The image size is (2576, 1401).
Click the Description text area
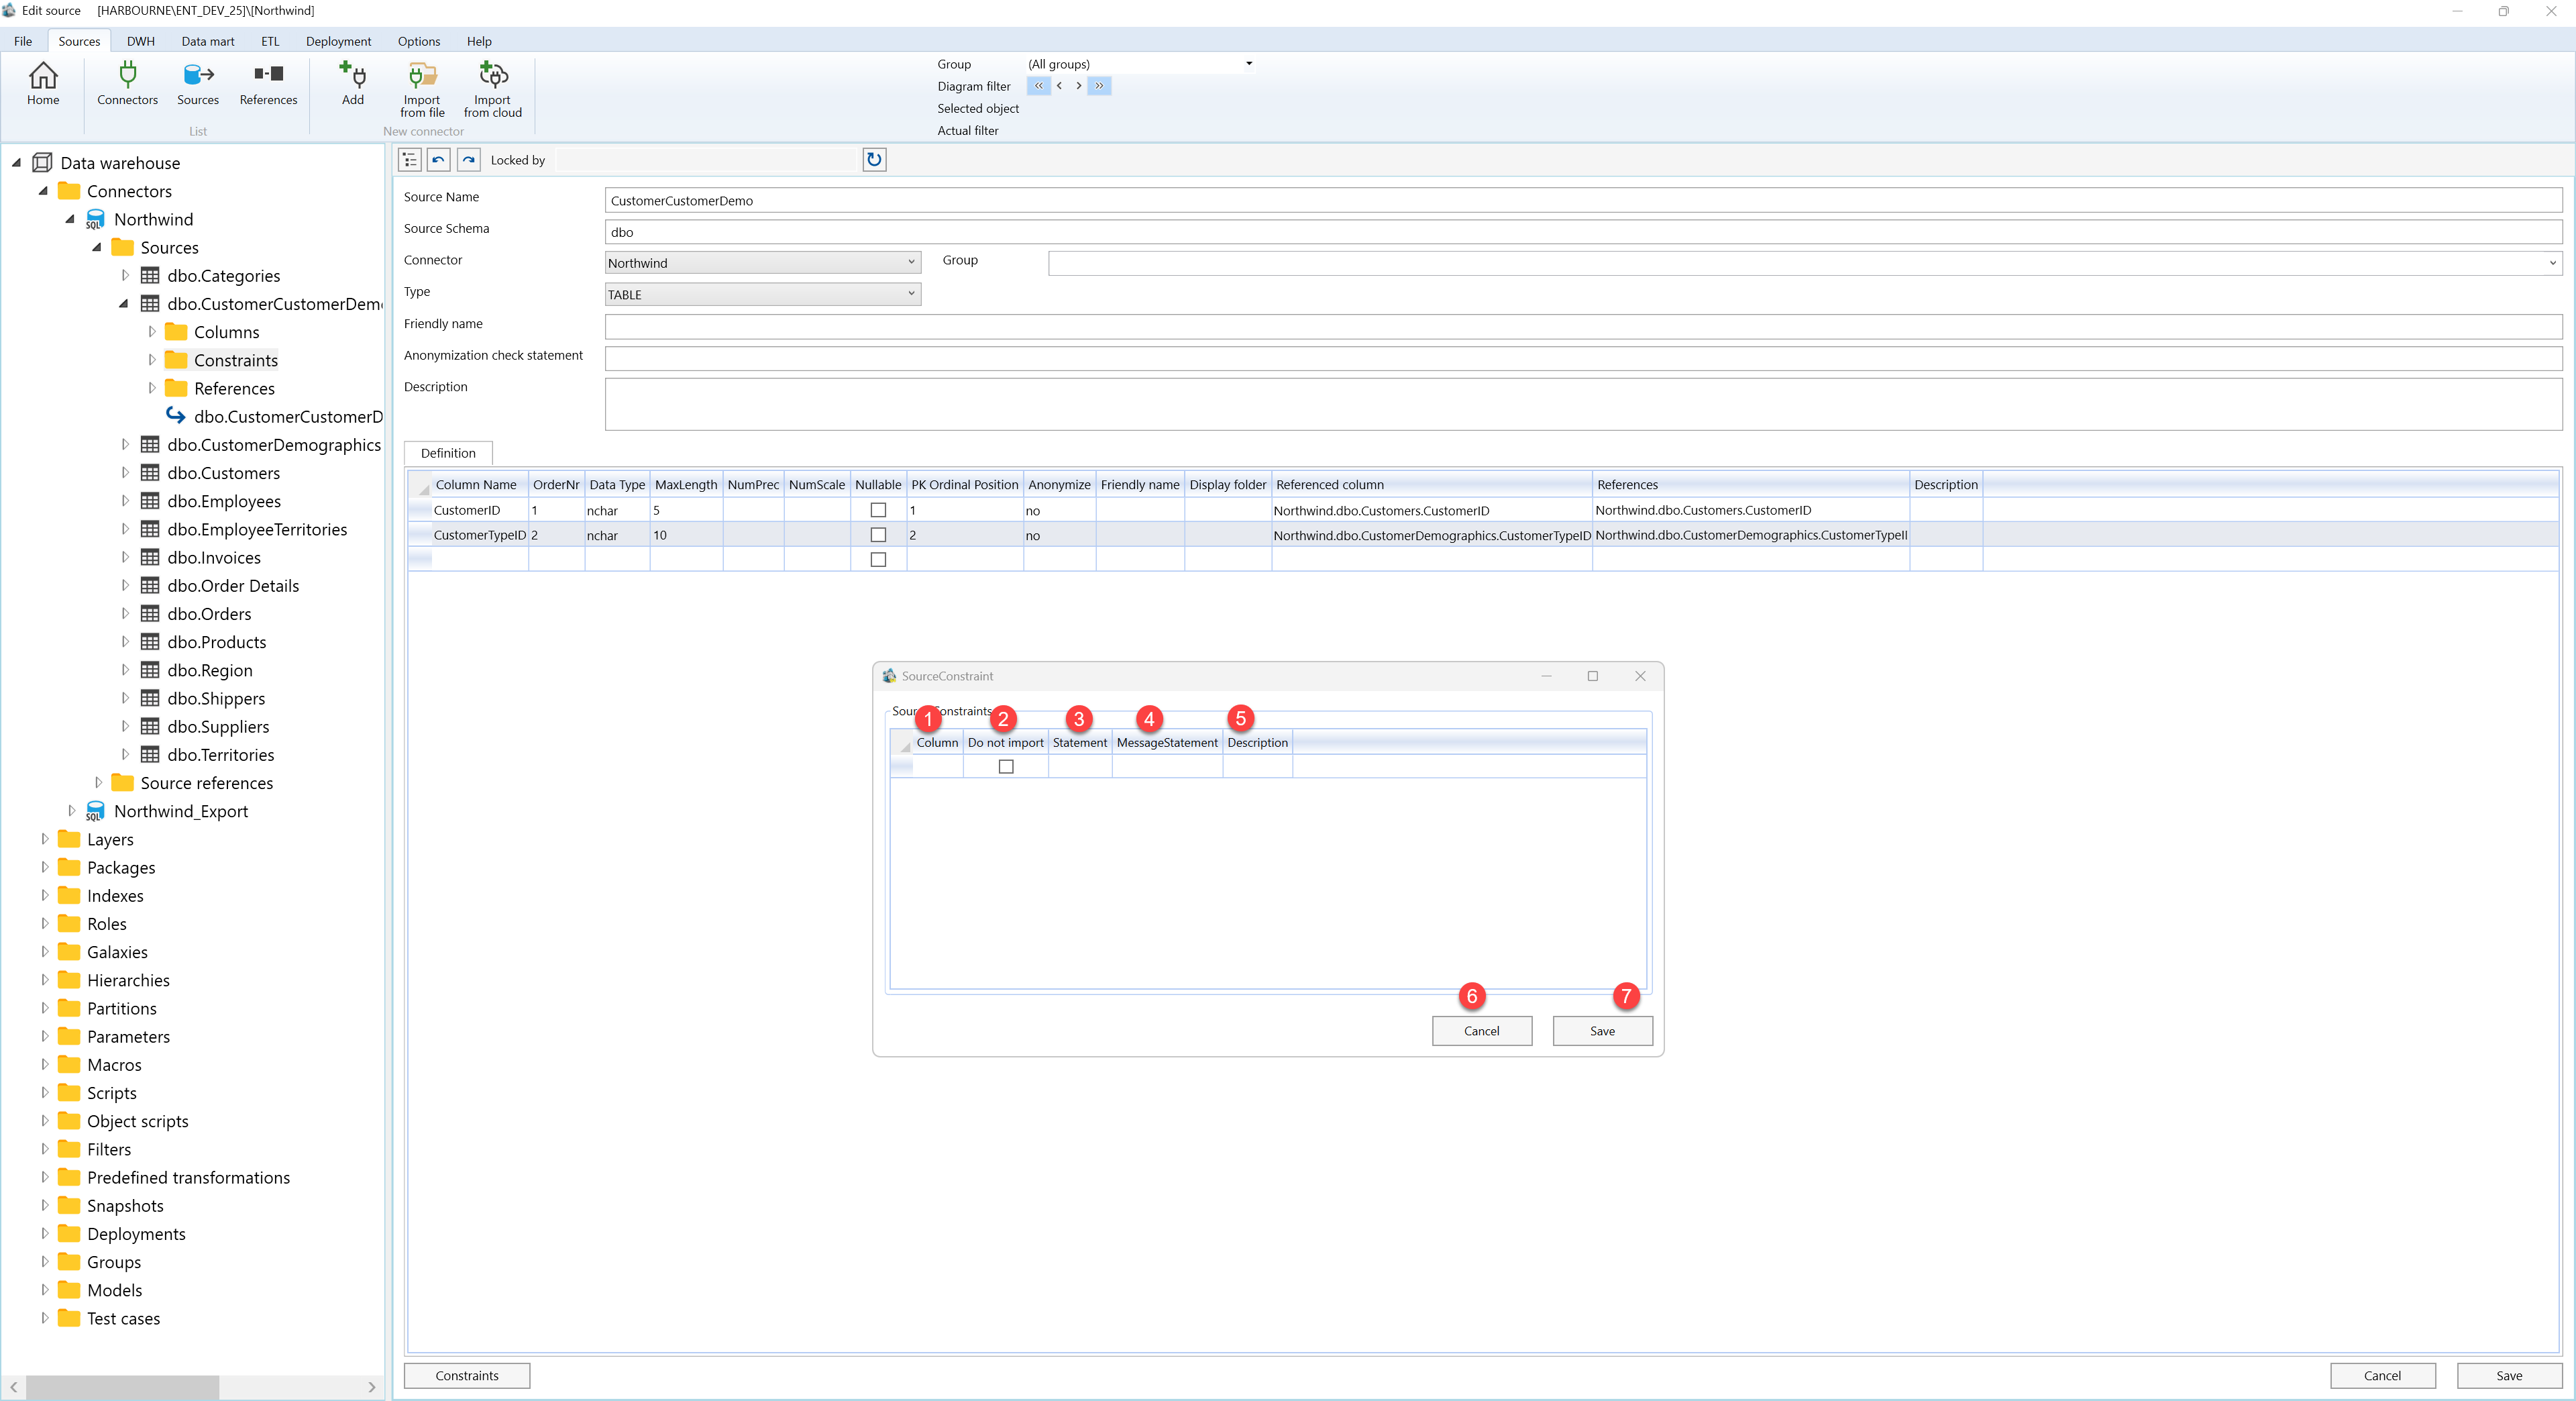click(x=1583, y=404)
